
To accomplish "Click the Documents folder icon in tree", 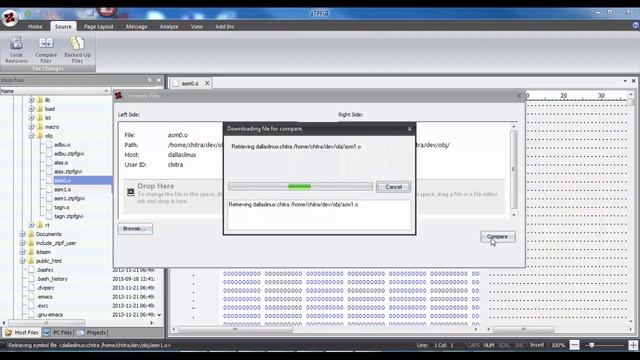I will pos(31,234).
